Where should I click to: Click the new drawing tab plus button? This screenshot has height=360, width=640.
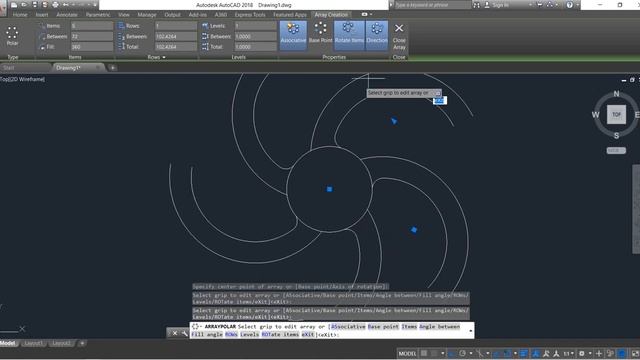[112, 68]
